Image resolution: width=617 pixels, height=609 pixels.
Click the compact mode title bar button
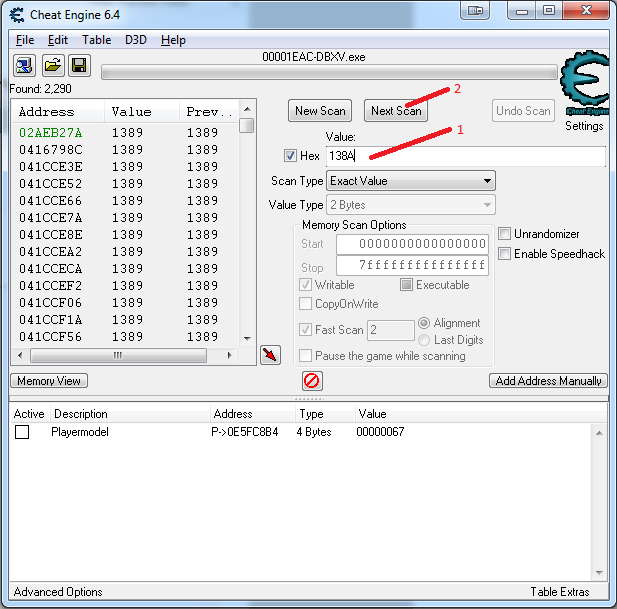pyautogui.click(x=475, y=10)
